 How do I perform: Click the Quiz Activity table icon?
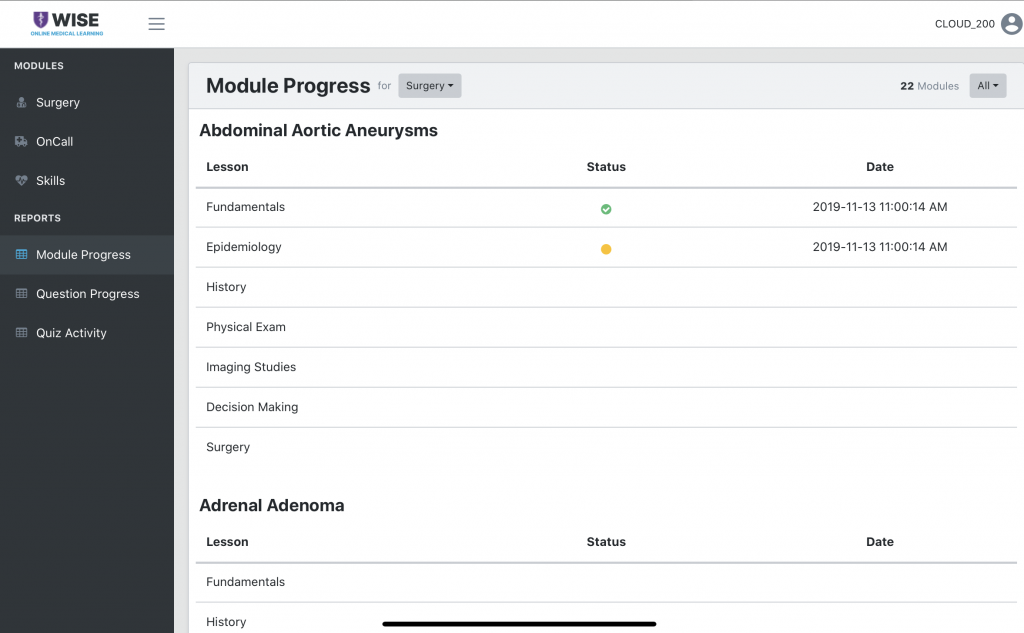pos(21,333)
